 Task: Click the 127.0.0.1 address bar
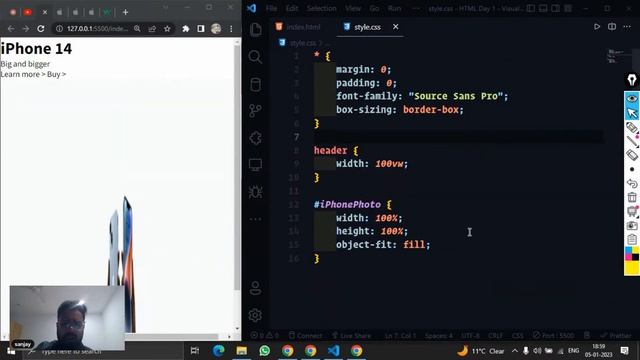point(97,29)
